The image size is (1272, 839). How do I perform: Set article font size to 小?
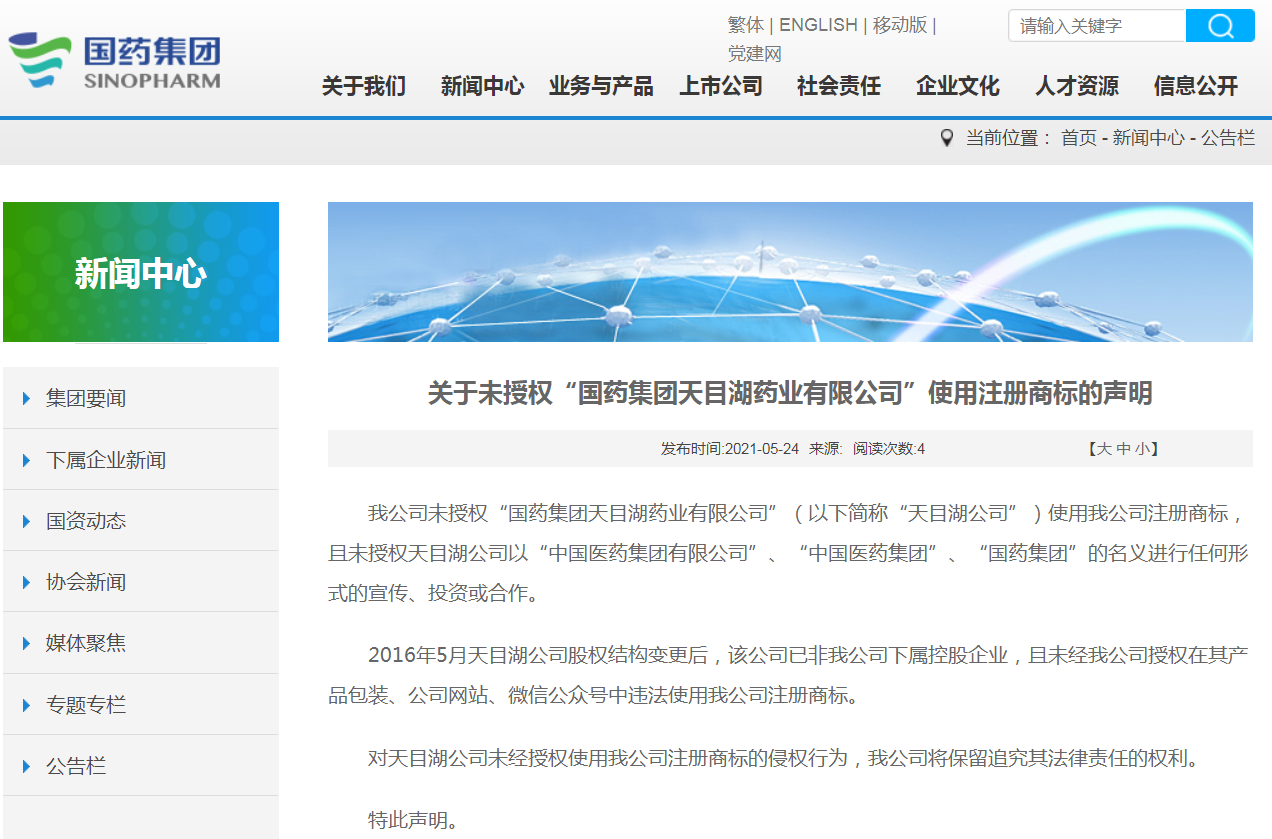tap(1141, 449)
